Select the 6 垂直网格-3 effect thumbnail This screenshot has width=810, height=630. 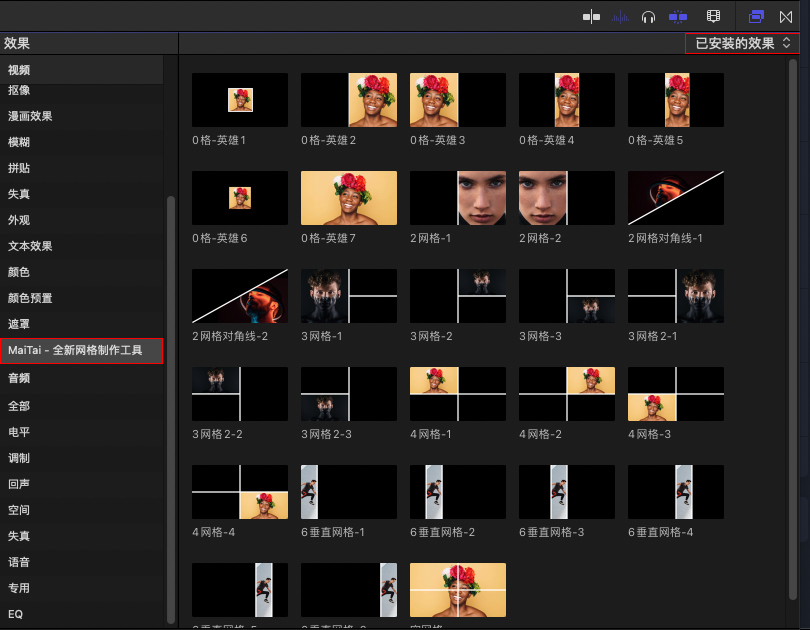pos(567,492)
